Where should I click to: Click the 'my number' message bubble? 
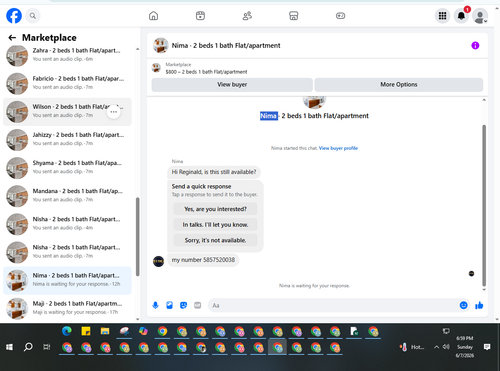(x=203, y=260)
